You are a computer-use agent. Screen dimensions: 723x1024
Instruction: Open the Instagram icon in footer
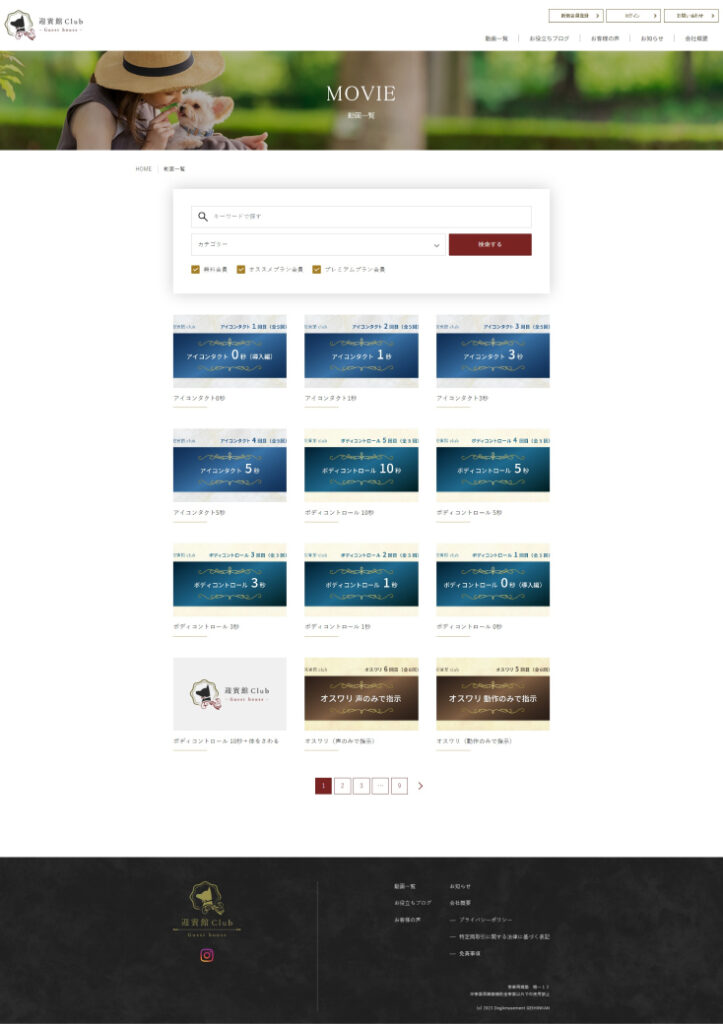tap(207, 955)
